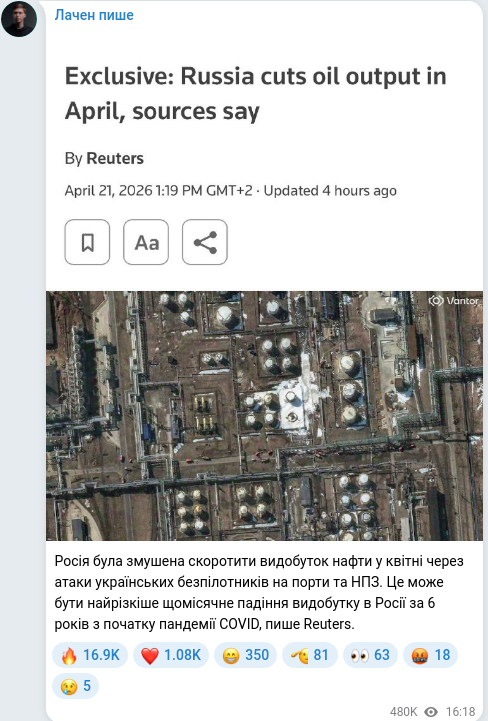Add the grinning face reaction 350
The height and width of the screenshot is (721, 488).
click(x=245, y=655)
